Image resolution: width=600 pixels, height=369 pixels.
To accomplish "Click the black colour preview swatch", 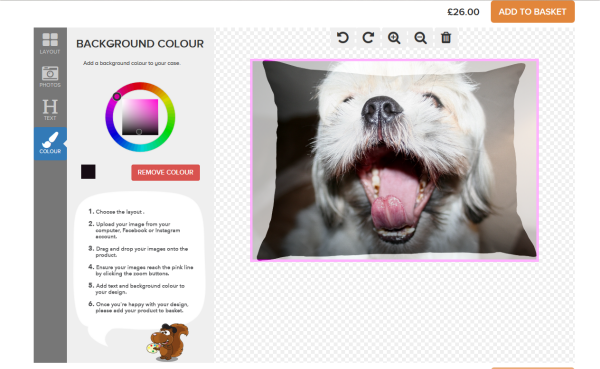I will pyautogui.click(x=88, y=171).
